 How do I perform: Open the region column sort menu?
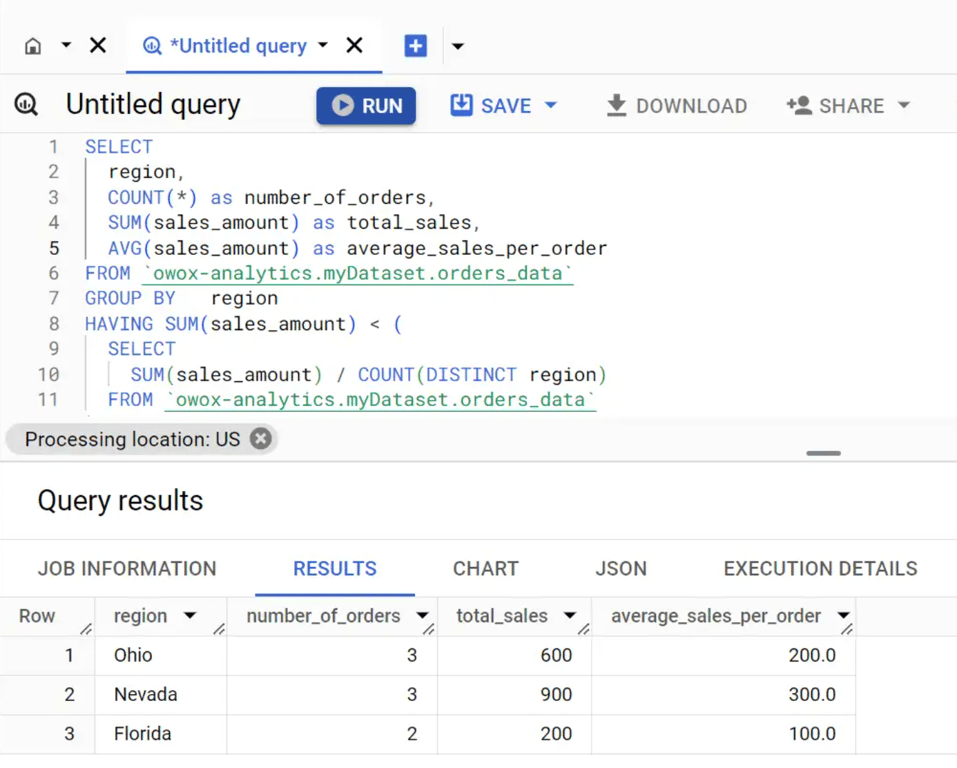(190, 615)
